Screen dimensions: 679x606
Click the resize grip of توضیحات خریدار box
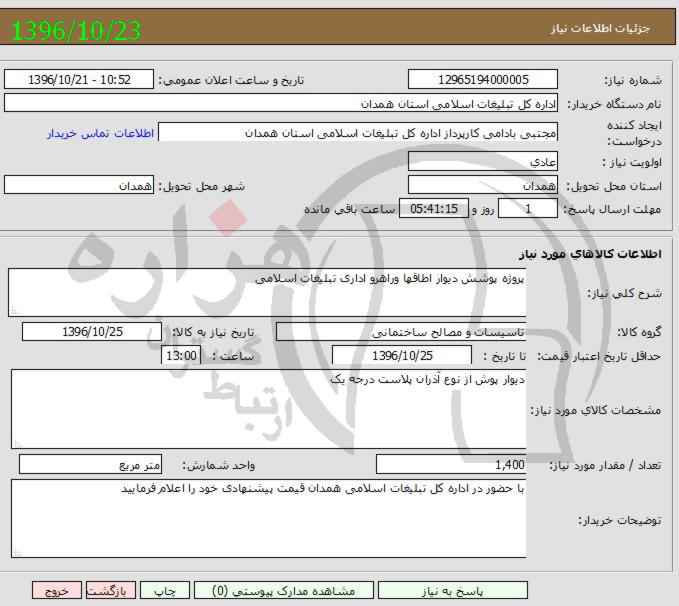pyautogui.click(x=17, y=552)
